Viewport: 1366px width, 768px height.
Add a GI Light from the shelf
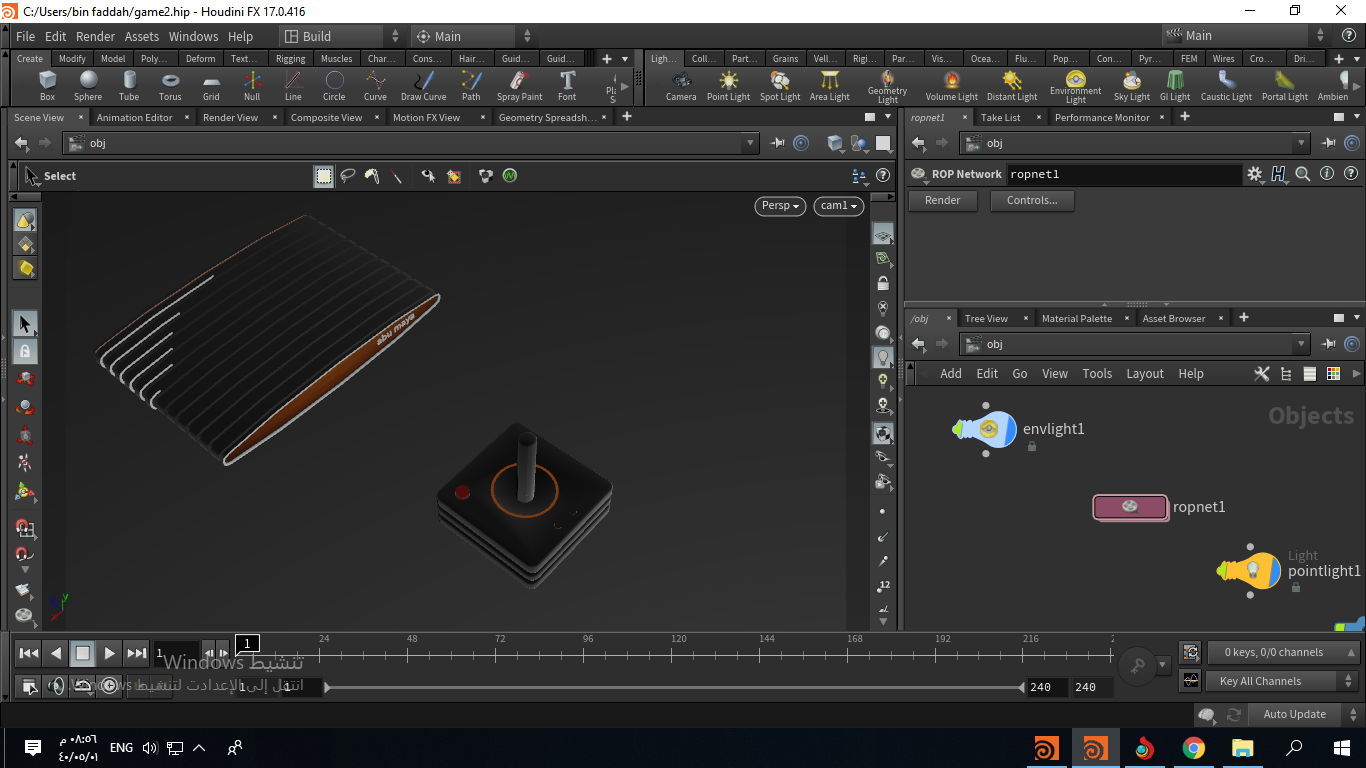[x=1174, y=86]
